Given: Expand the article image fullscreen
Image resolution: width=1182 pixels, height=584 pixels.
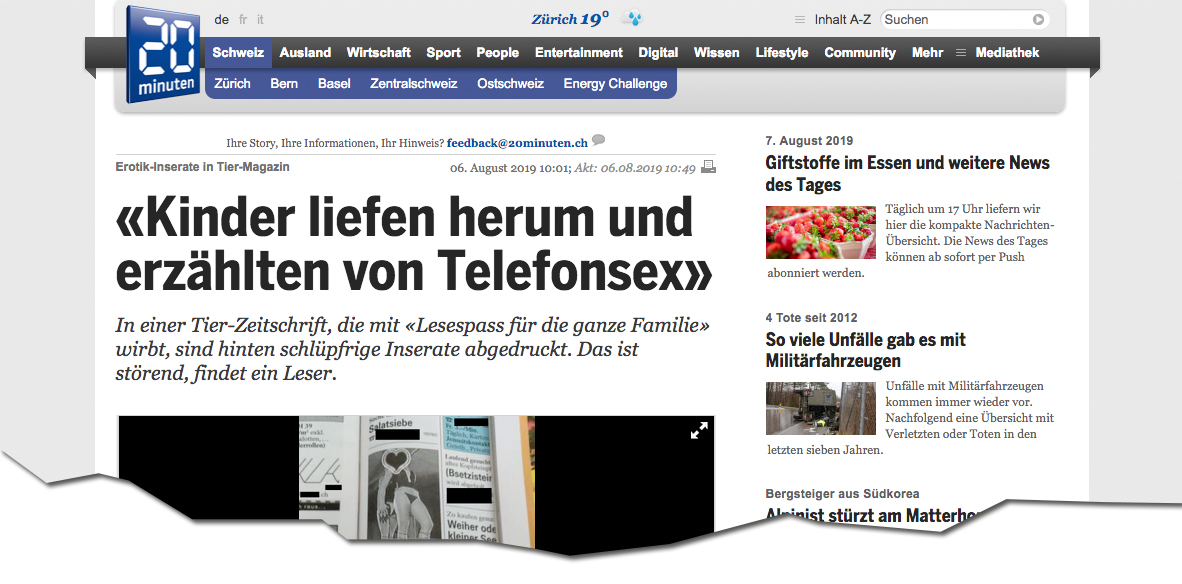Looking at the screenshot, I should (x=700, y=430).
